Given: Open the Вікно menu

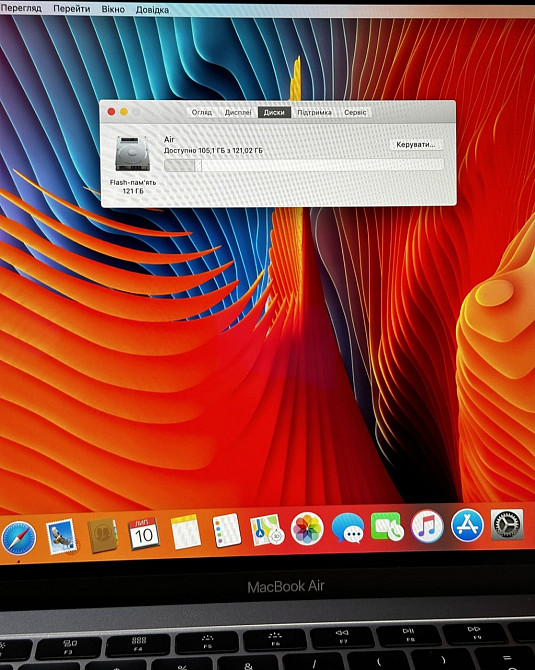Looking at the screenshot, I should tap(113, 9).
